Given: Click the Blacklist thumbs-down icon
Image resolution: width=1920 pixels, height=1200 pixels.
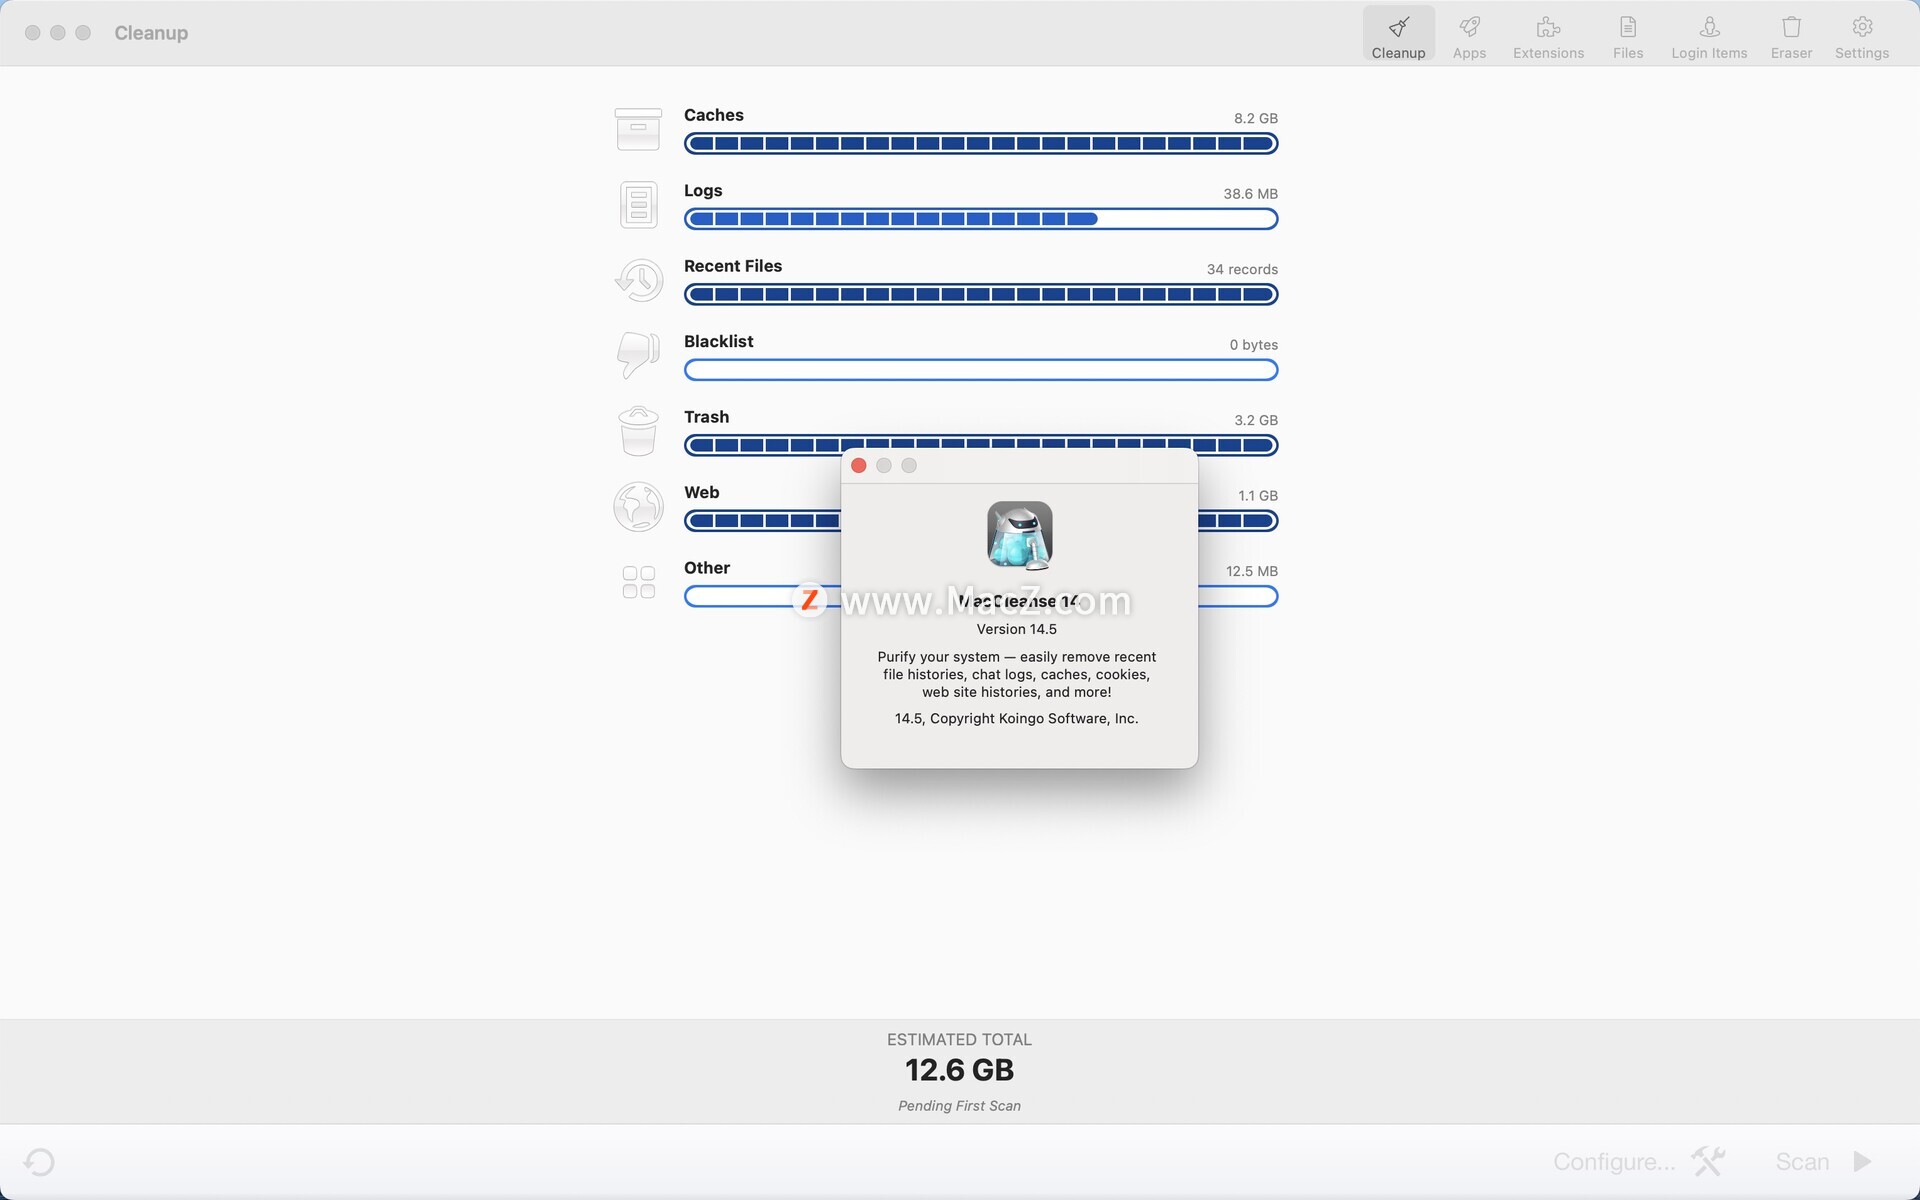Looking at the screenshot, I should [638, 355].
